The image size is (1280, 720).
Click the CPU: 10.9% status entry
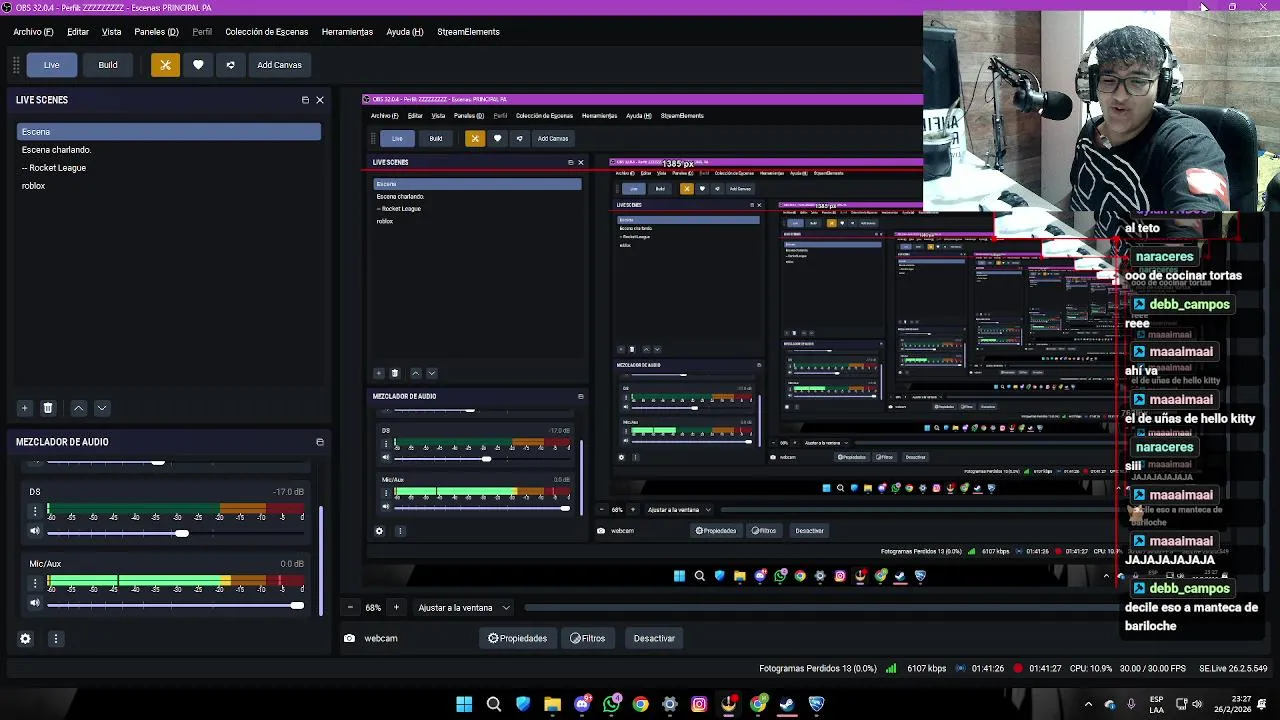click(1090, 669)
